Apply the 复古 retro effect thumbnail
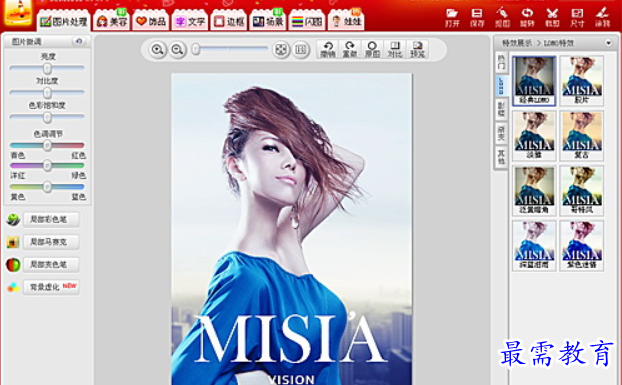622x385 pixels. click(x=582, y=136)
